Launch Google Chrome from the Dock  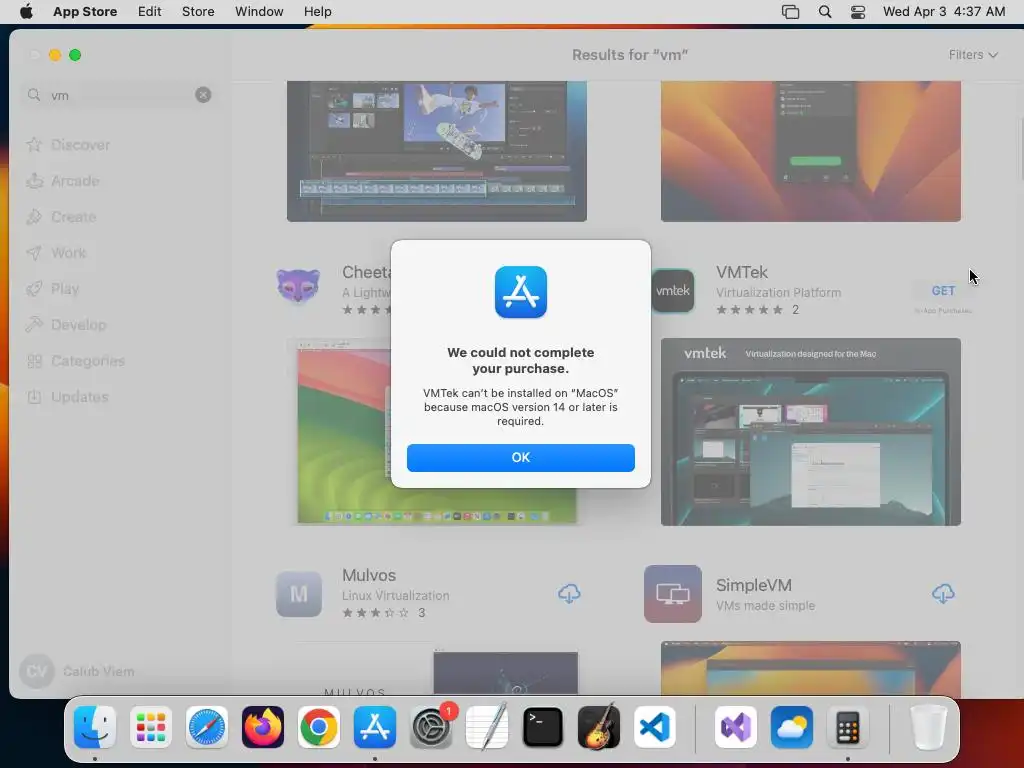tap(319, 727)
